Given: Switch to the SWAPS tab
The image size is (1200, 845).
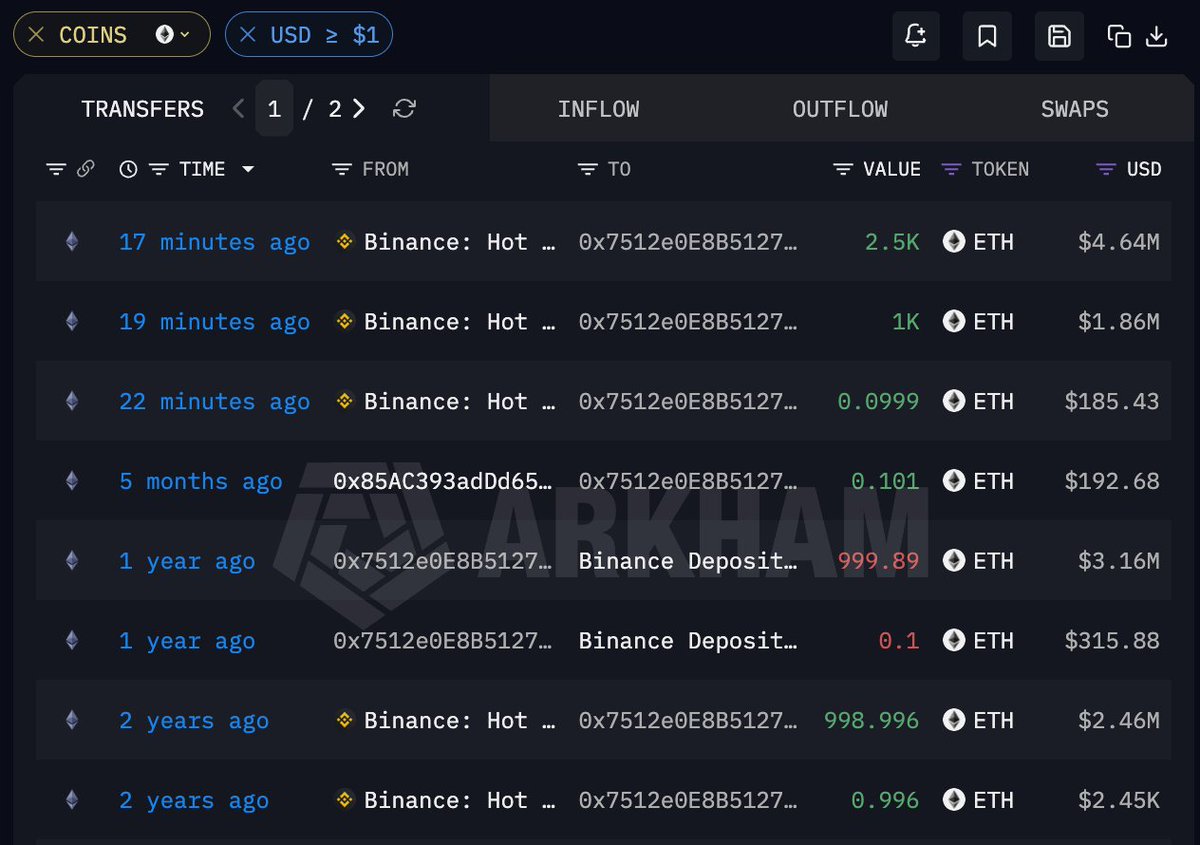Looking at the screenshot, I should click(x=1075, y=109).
